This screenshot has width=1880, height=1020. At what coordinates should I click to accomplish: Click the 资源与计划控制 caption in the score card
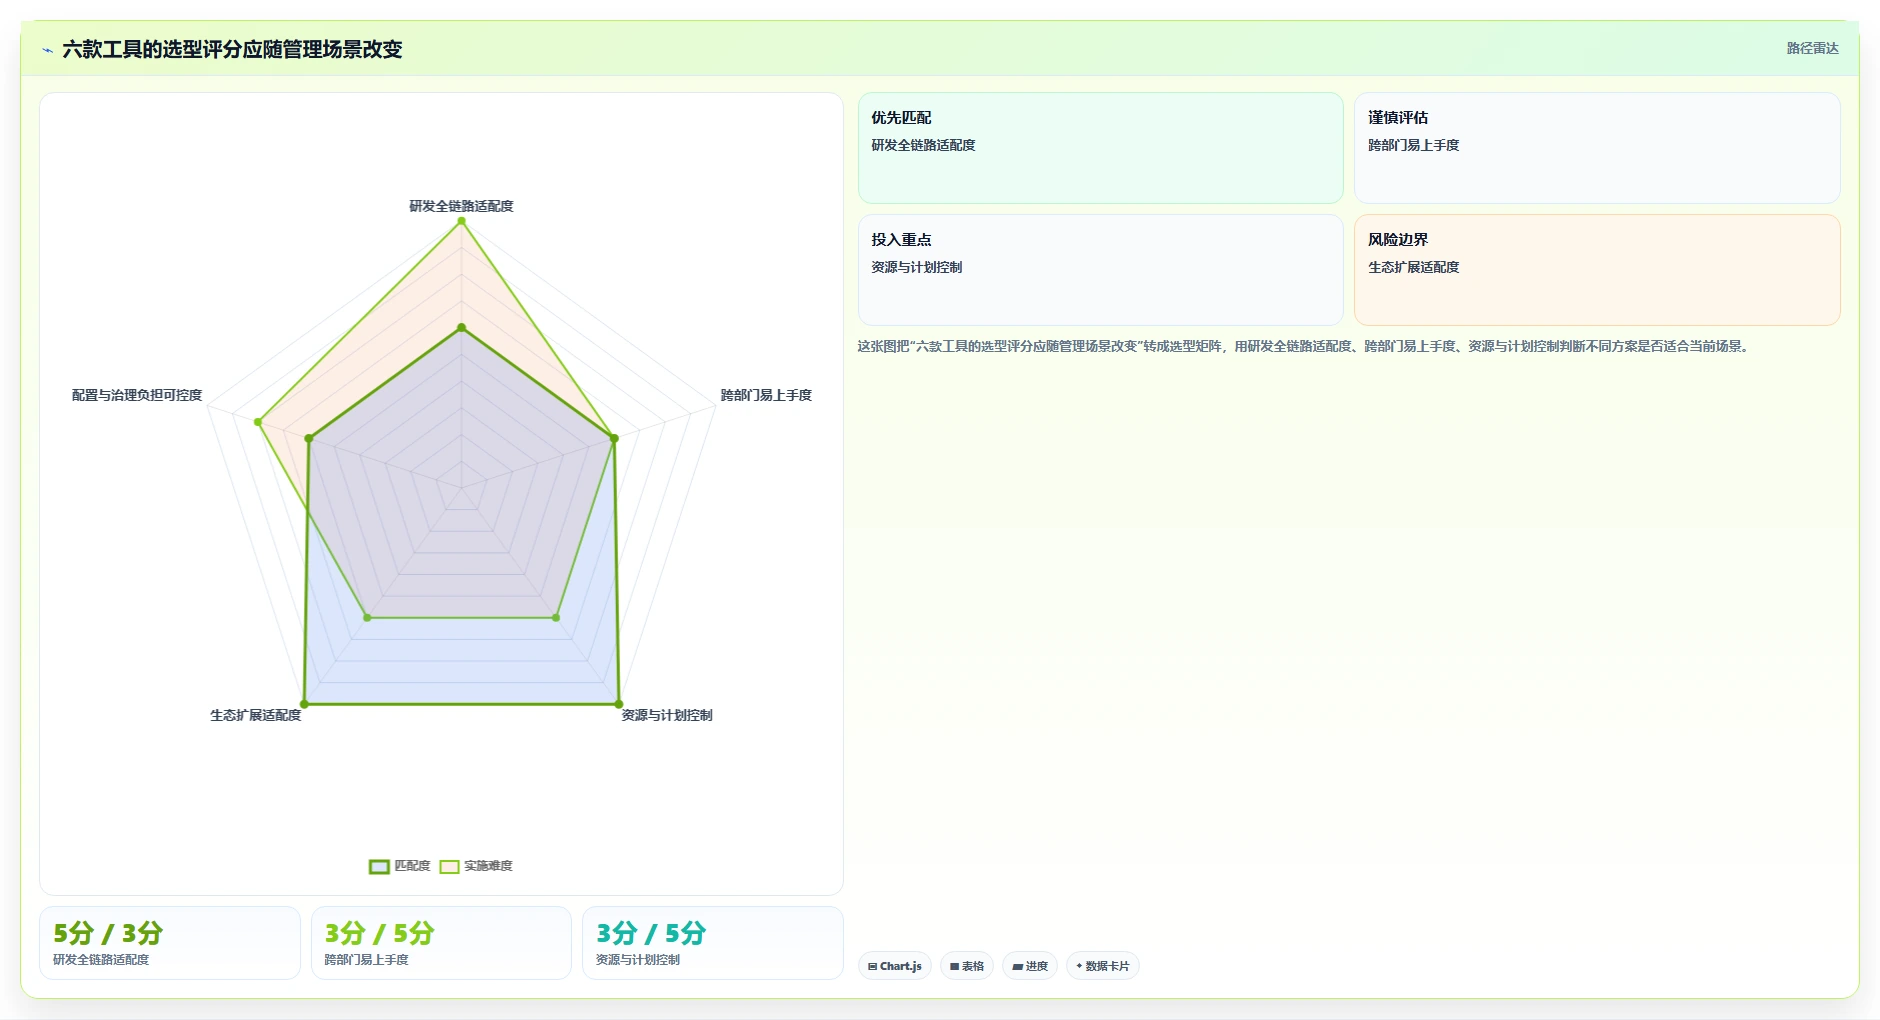[638, 960]
